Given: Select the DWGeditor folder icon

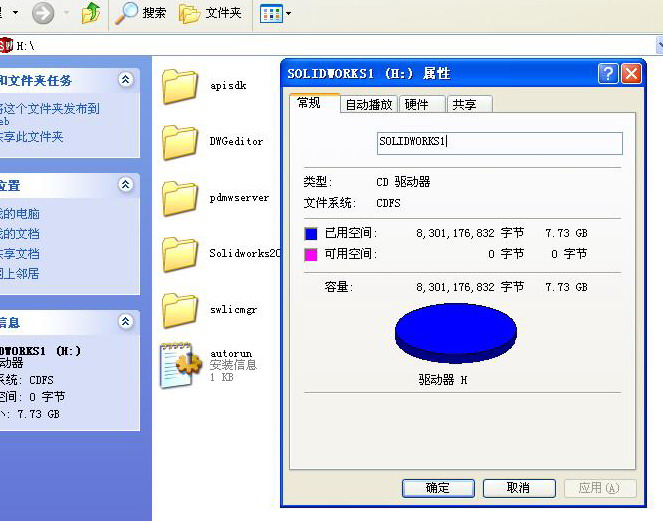Looking at the screenshot, I should pos(180,142).
